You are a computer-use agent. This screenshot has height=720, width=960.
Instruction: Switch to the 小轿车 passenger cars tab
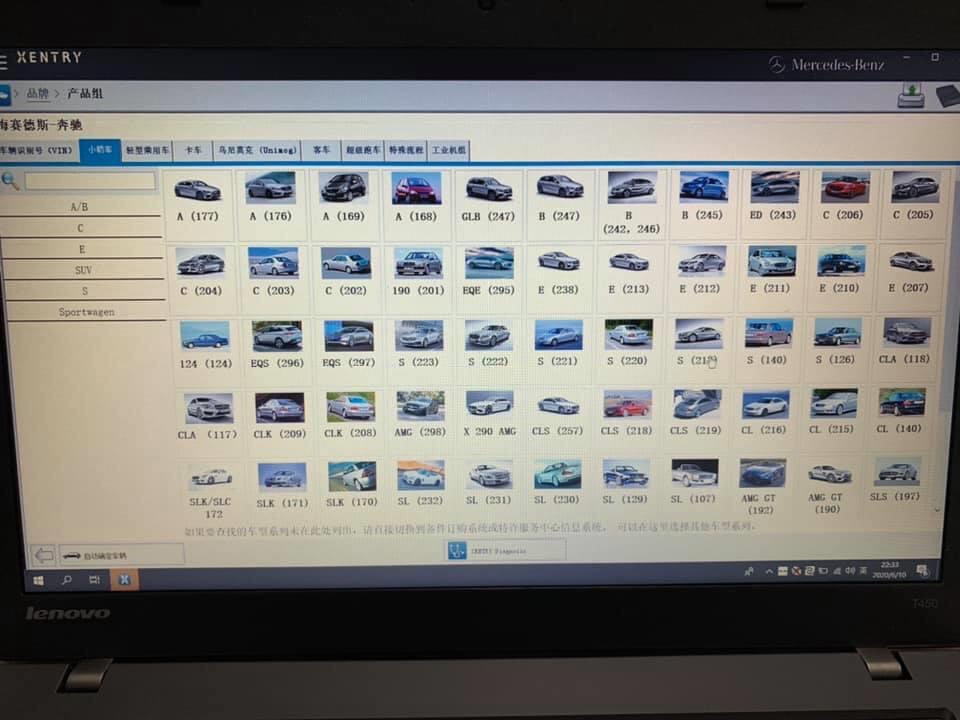click(100, 149)
